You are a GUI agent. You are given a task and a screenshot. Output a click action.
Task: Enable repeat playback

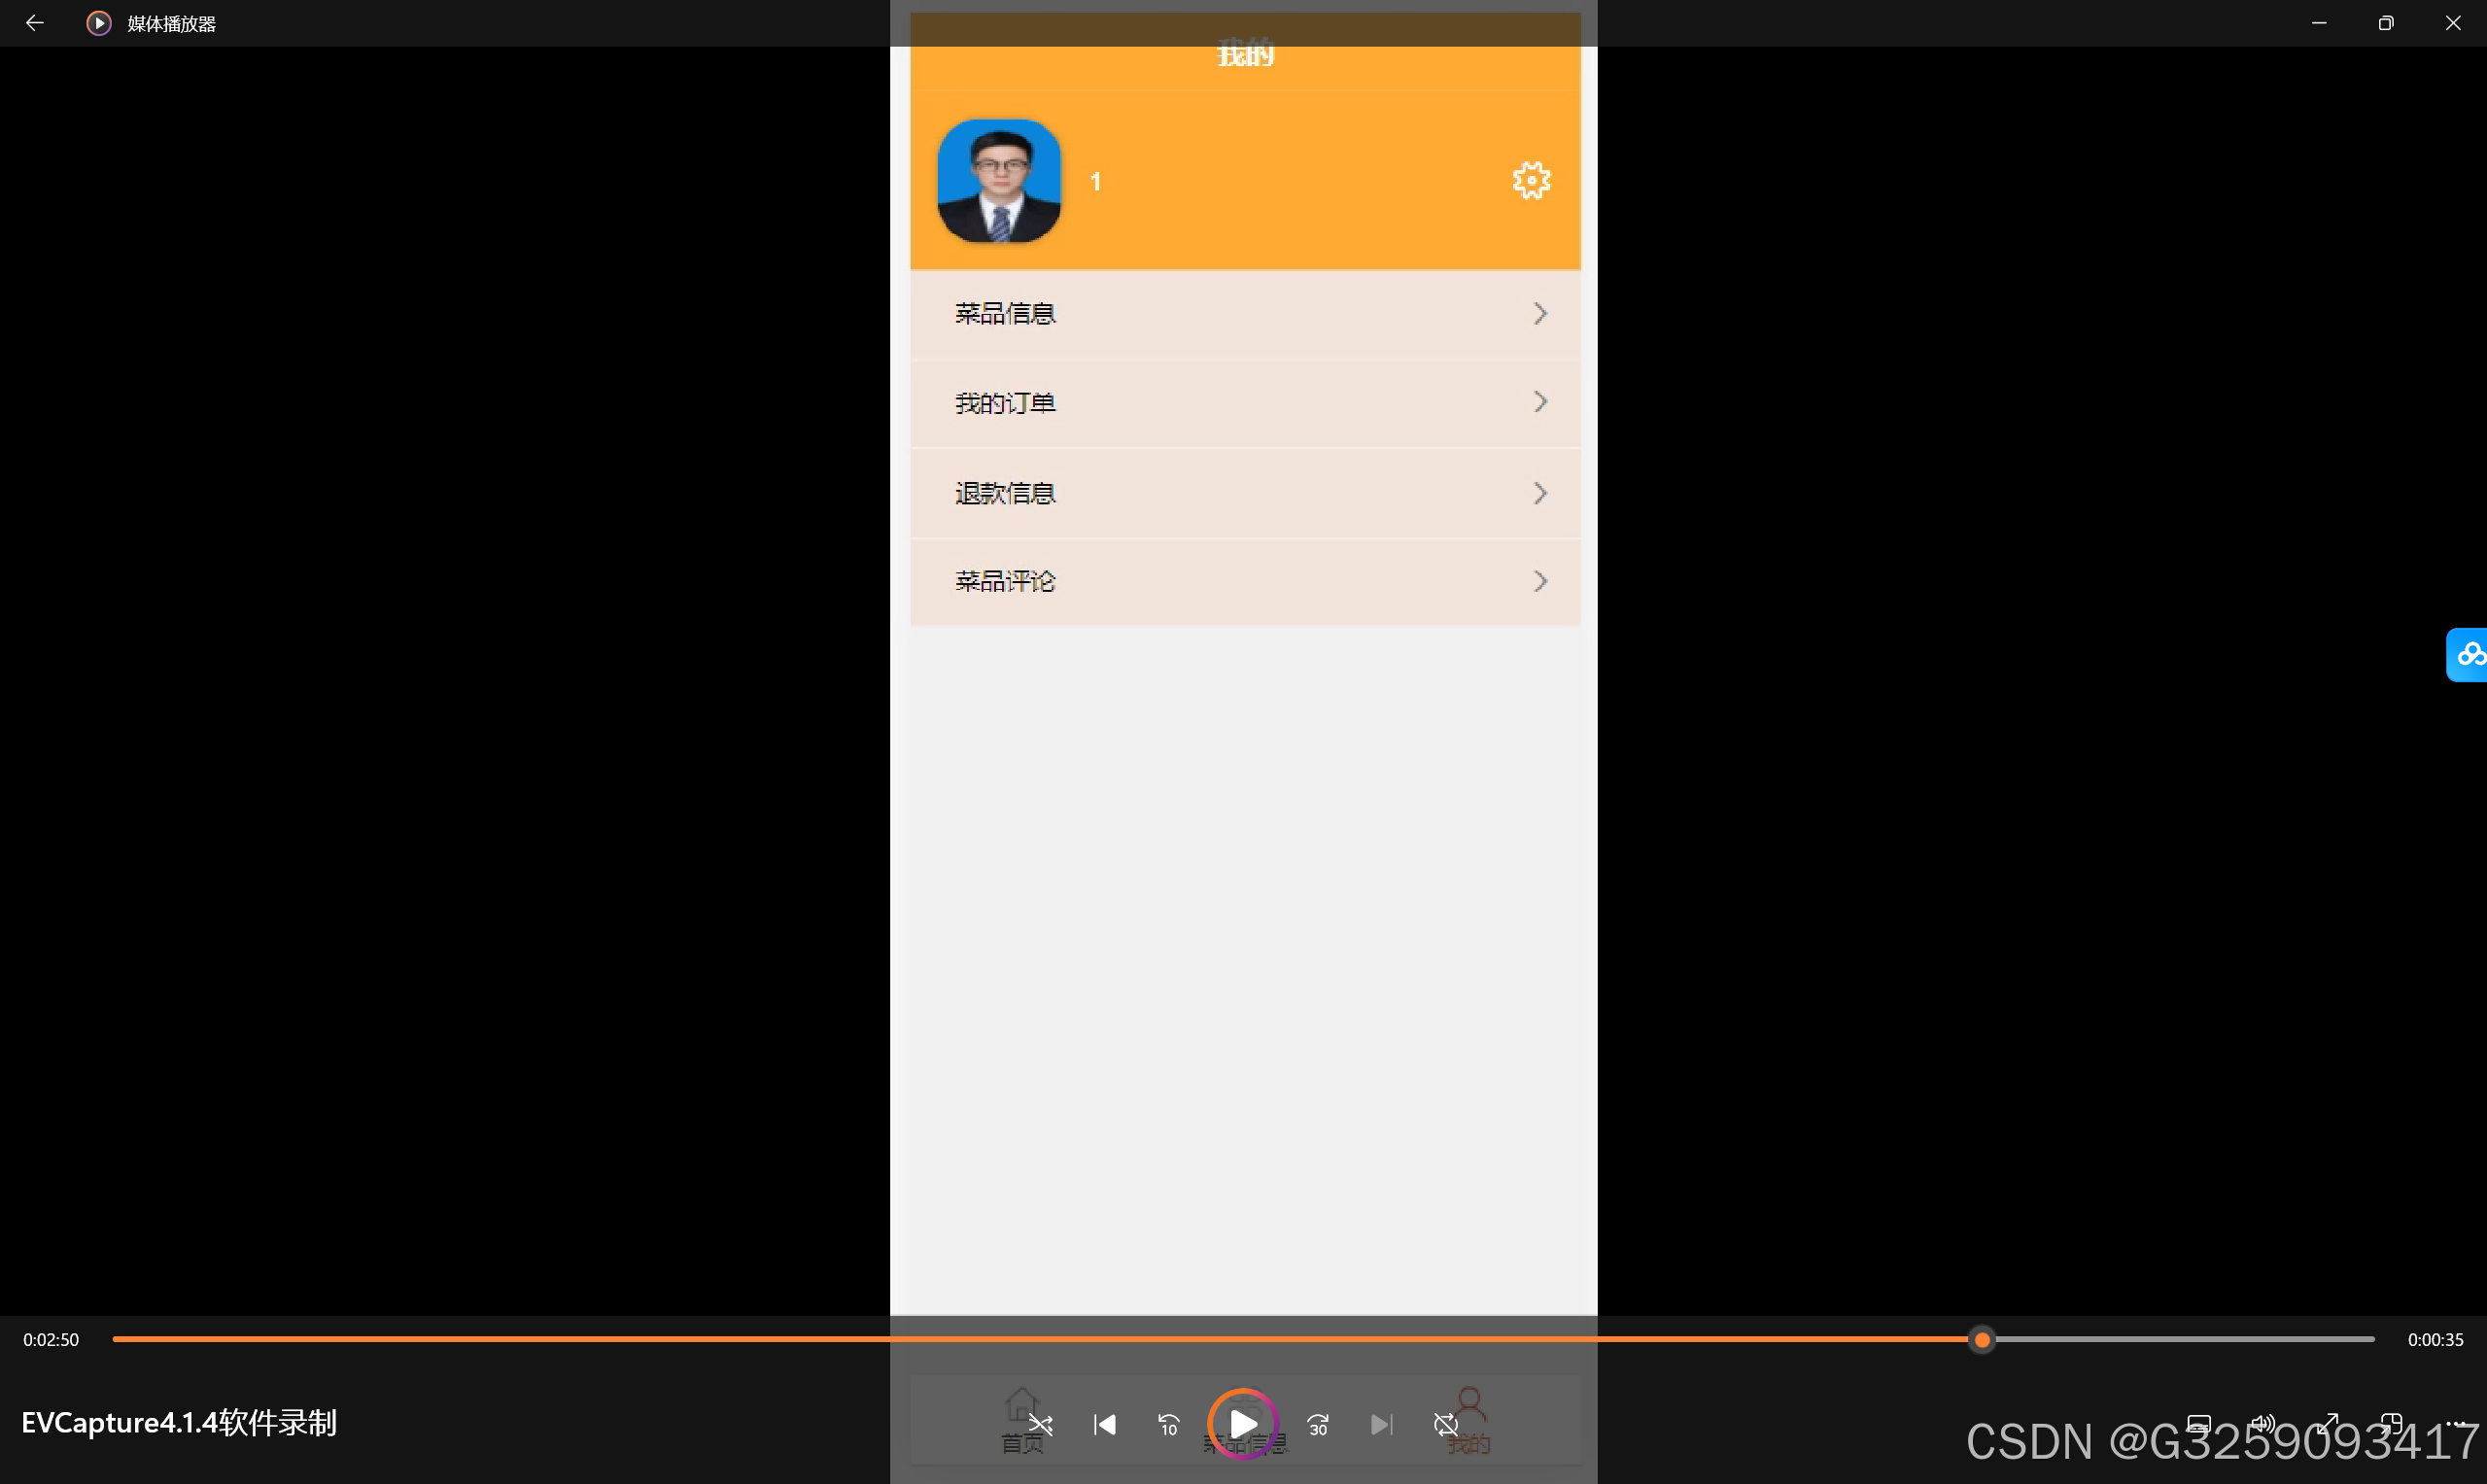point(1444,1424)
